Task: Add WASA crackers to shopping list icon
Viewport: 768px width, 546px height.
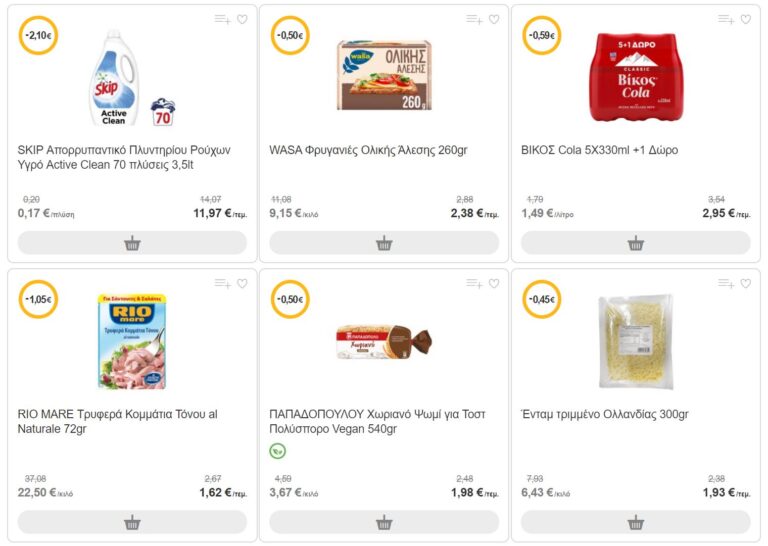Action: 474,20
